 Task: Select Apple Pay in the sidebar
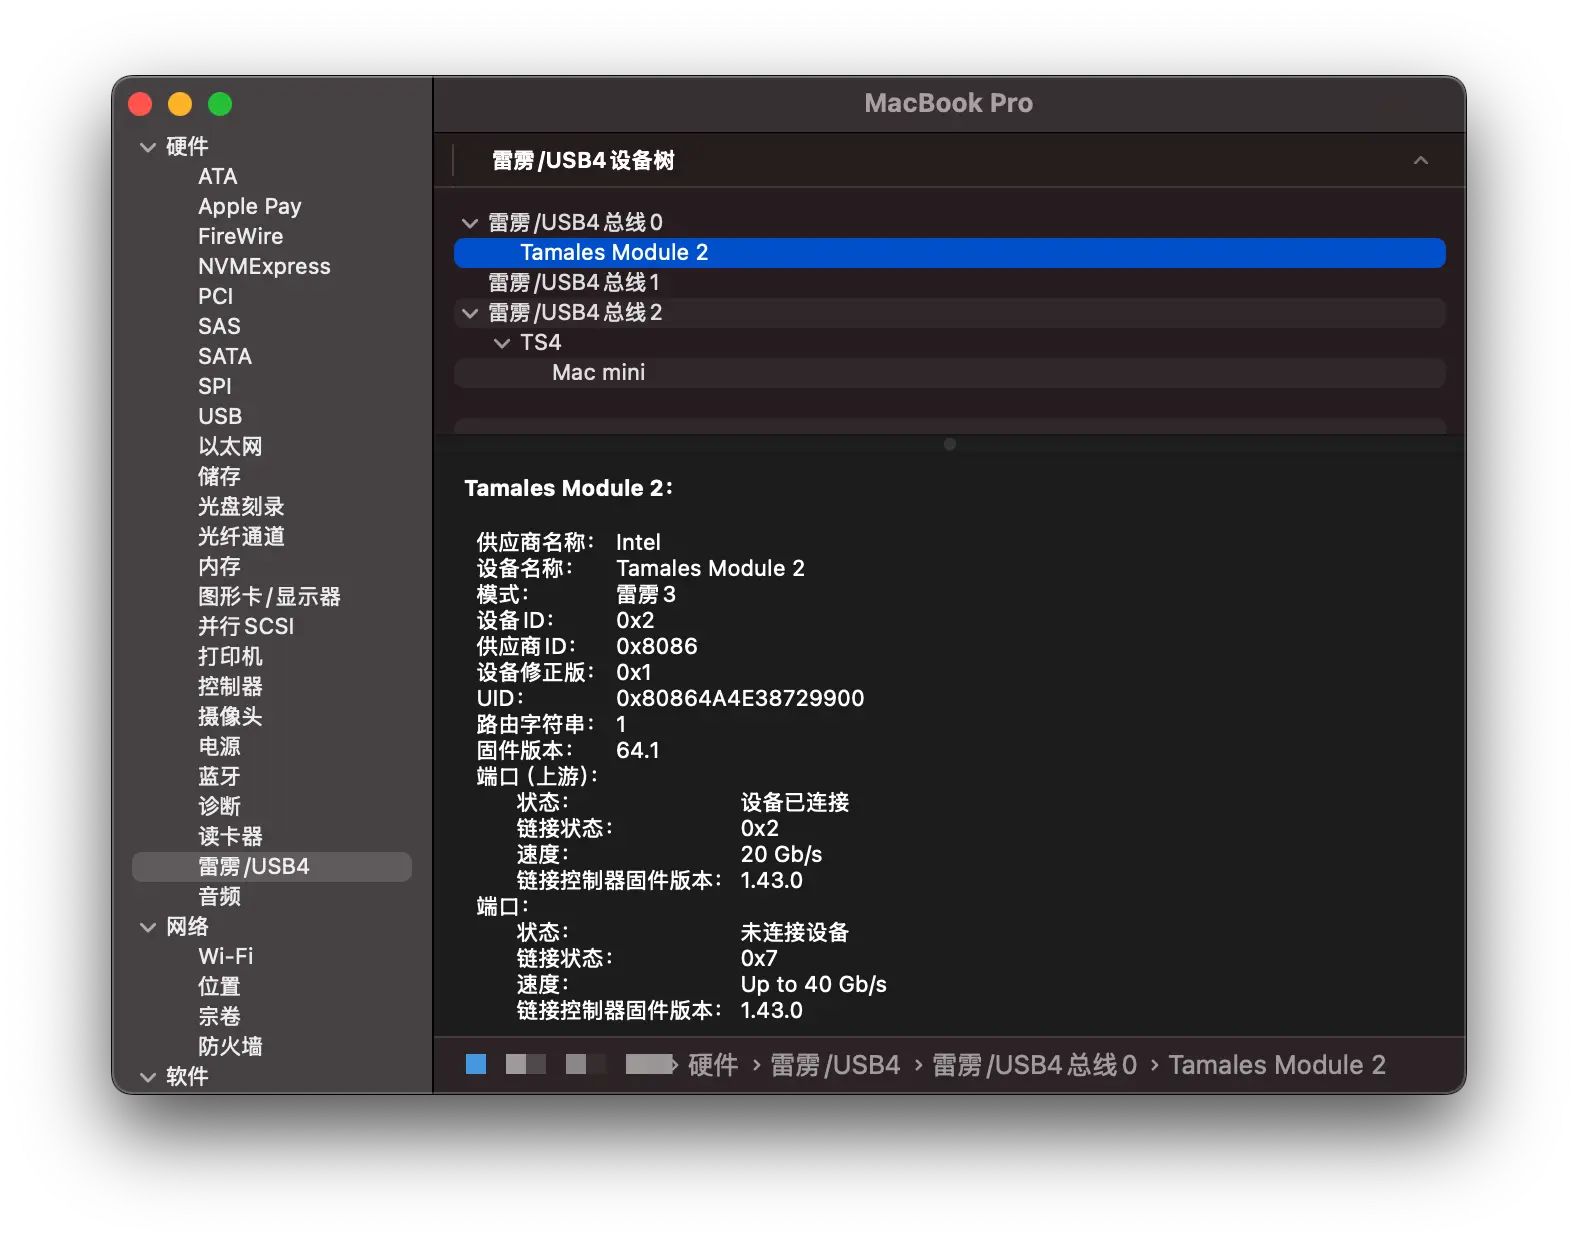[x=249, y=207]
